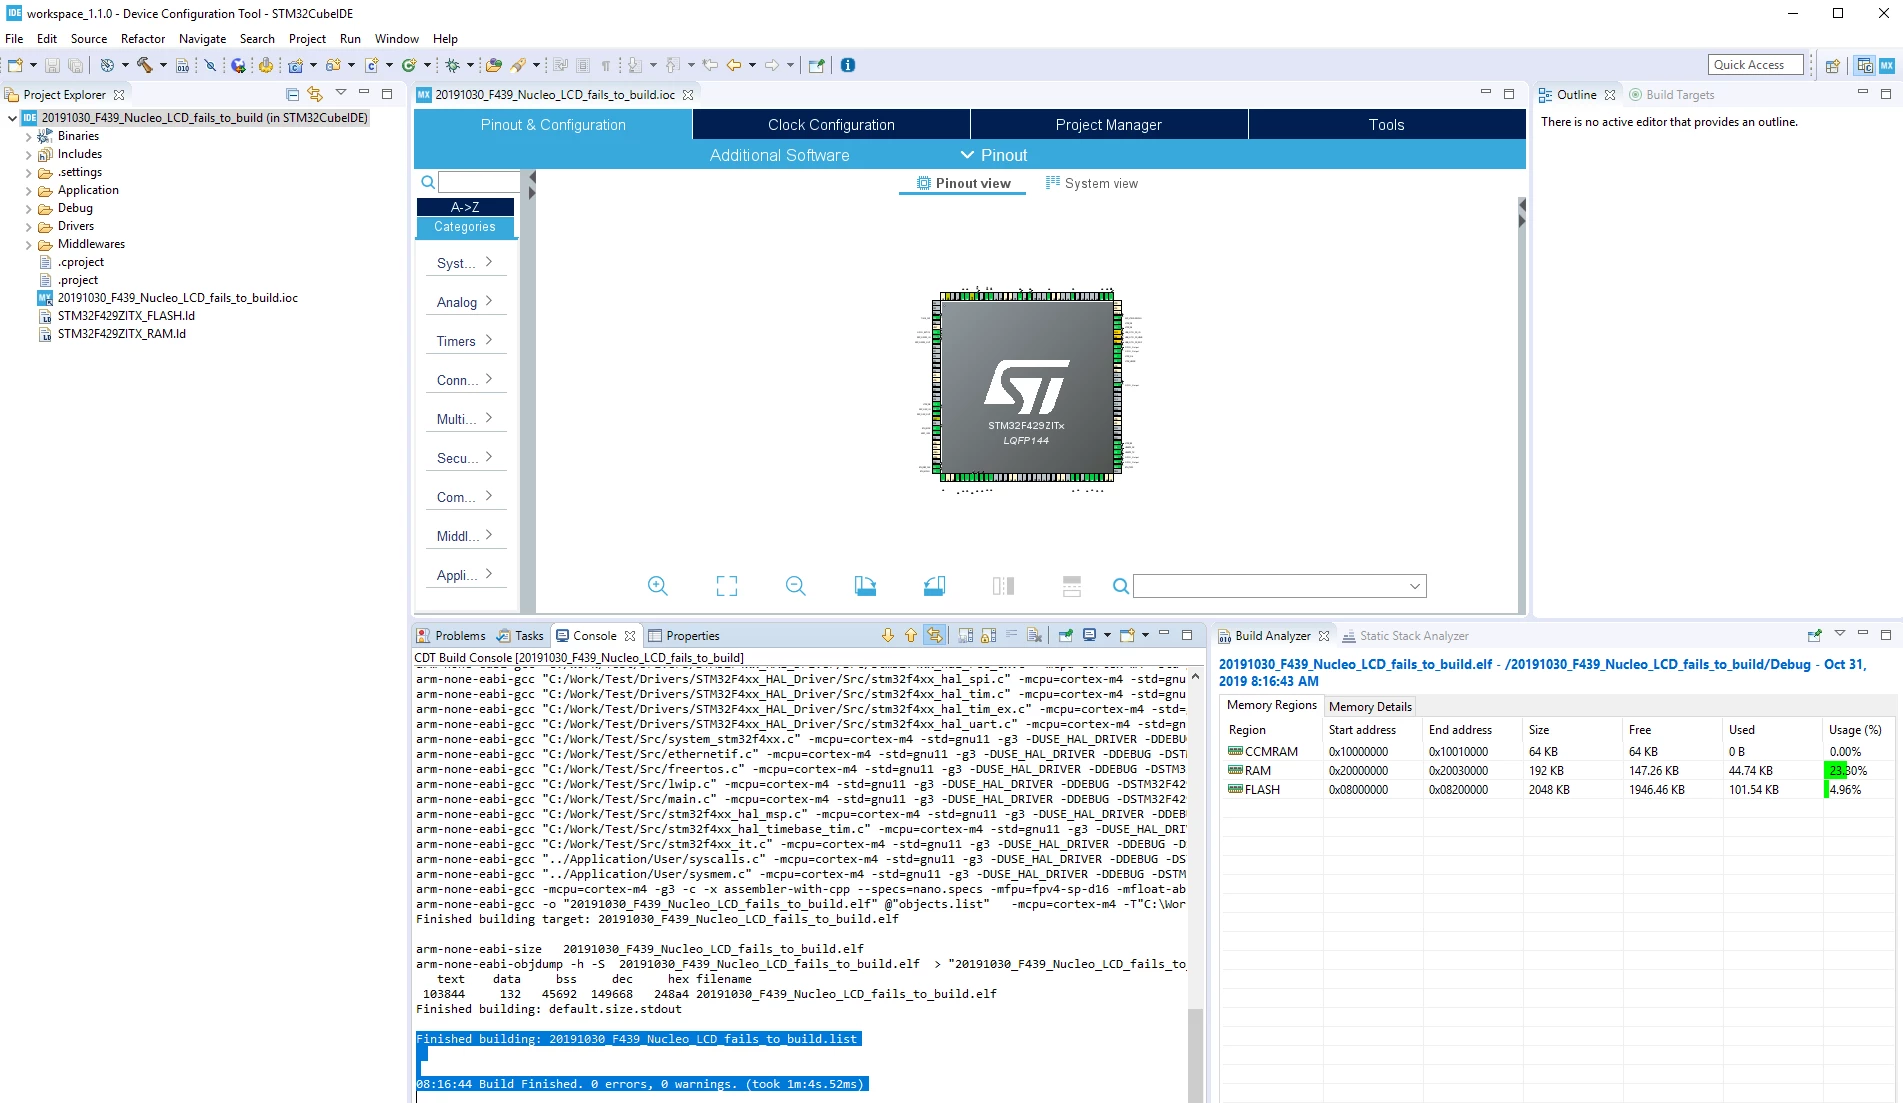The width and height of the screenshot is (1903, 1103).
Task: Zoom in on the pinout chip view
Action: tap(658, 586)
